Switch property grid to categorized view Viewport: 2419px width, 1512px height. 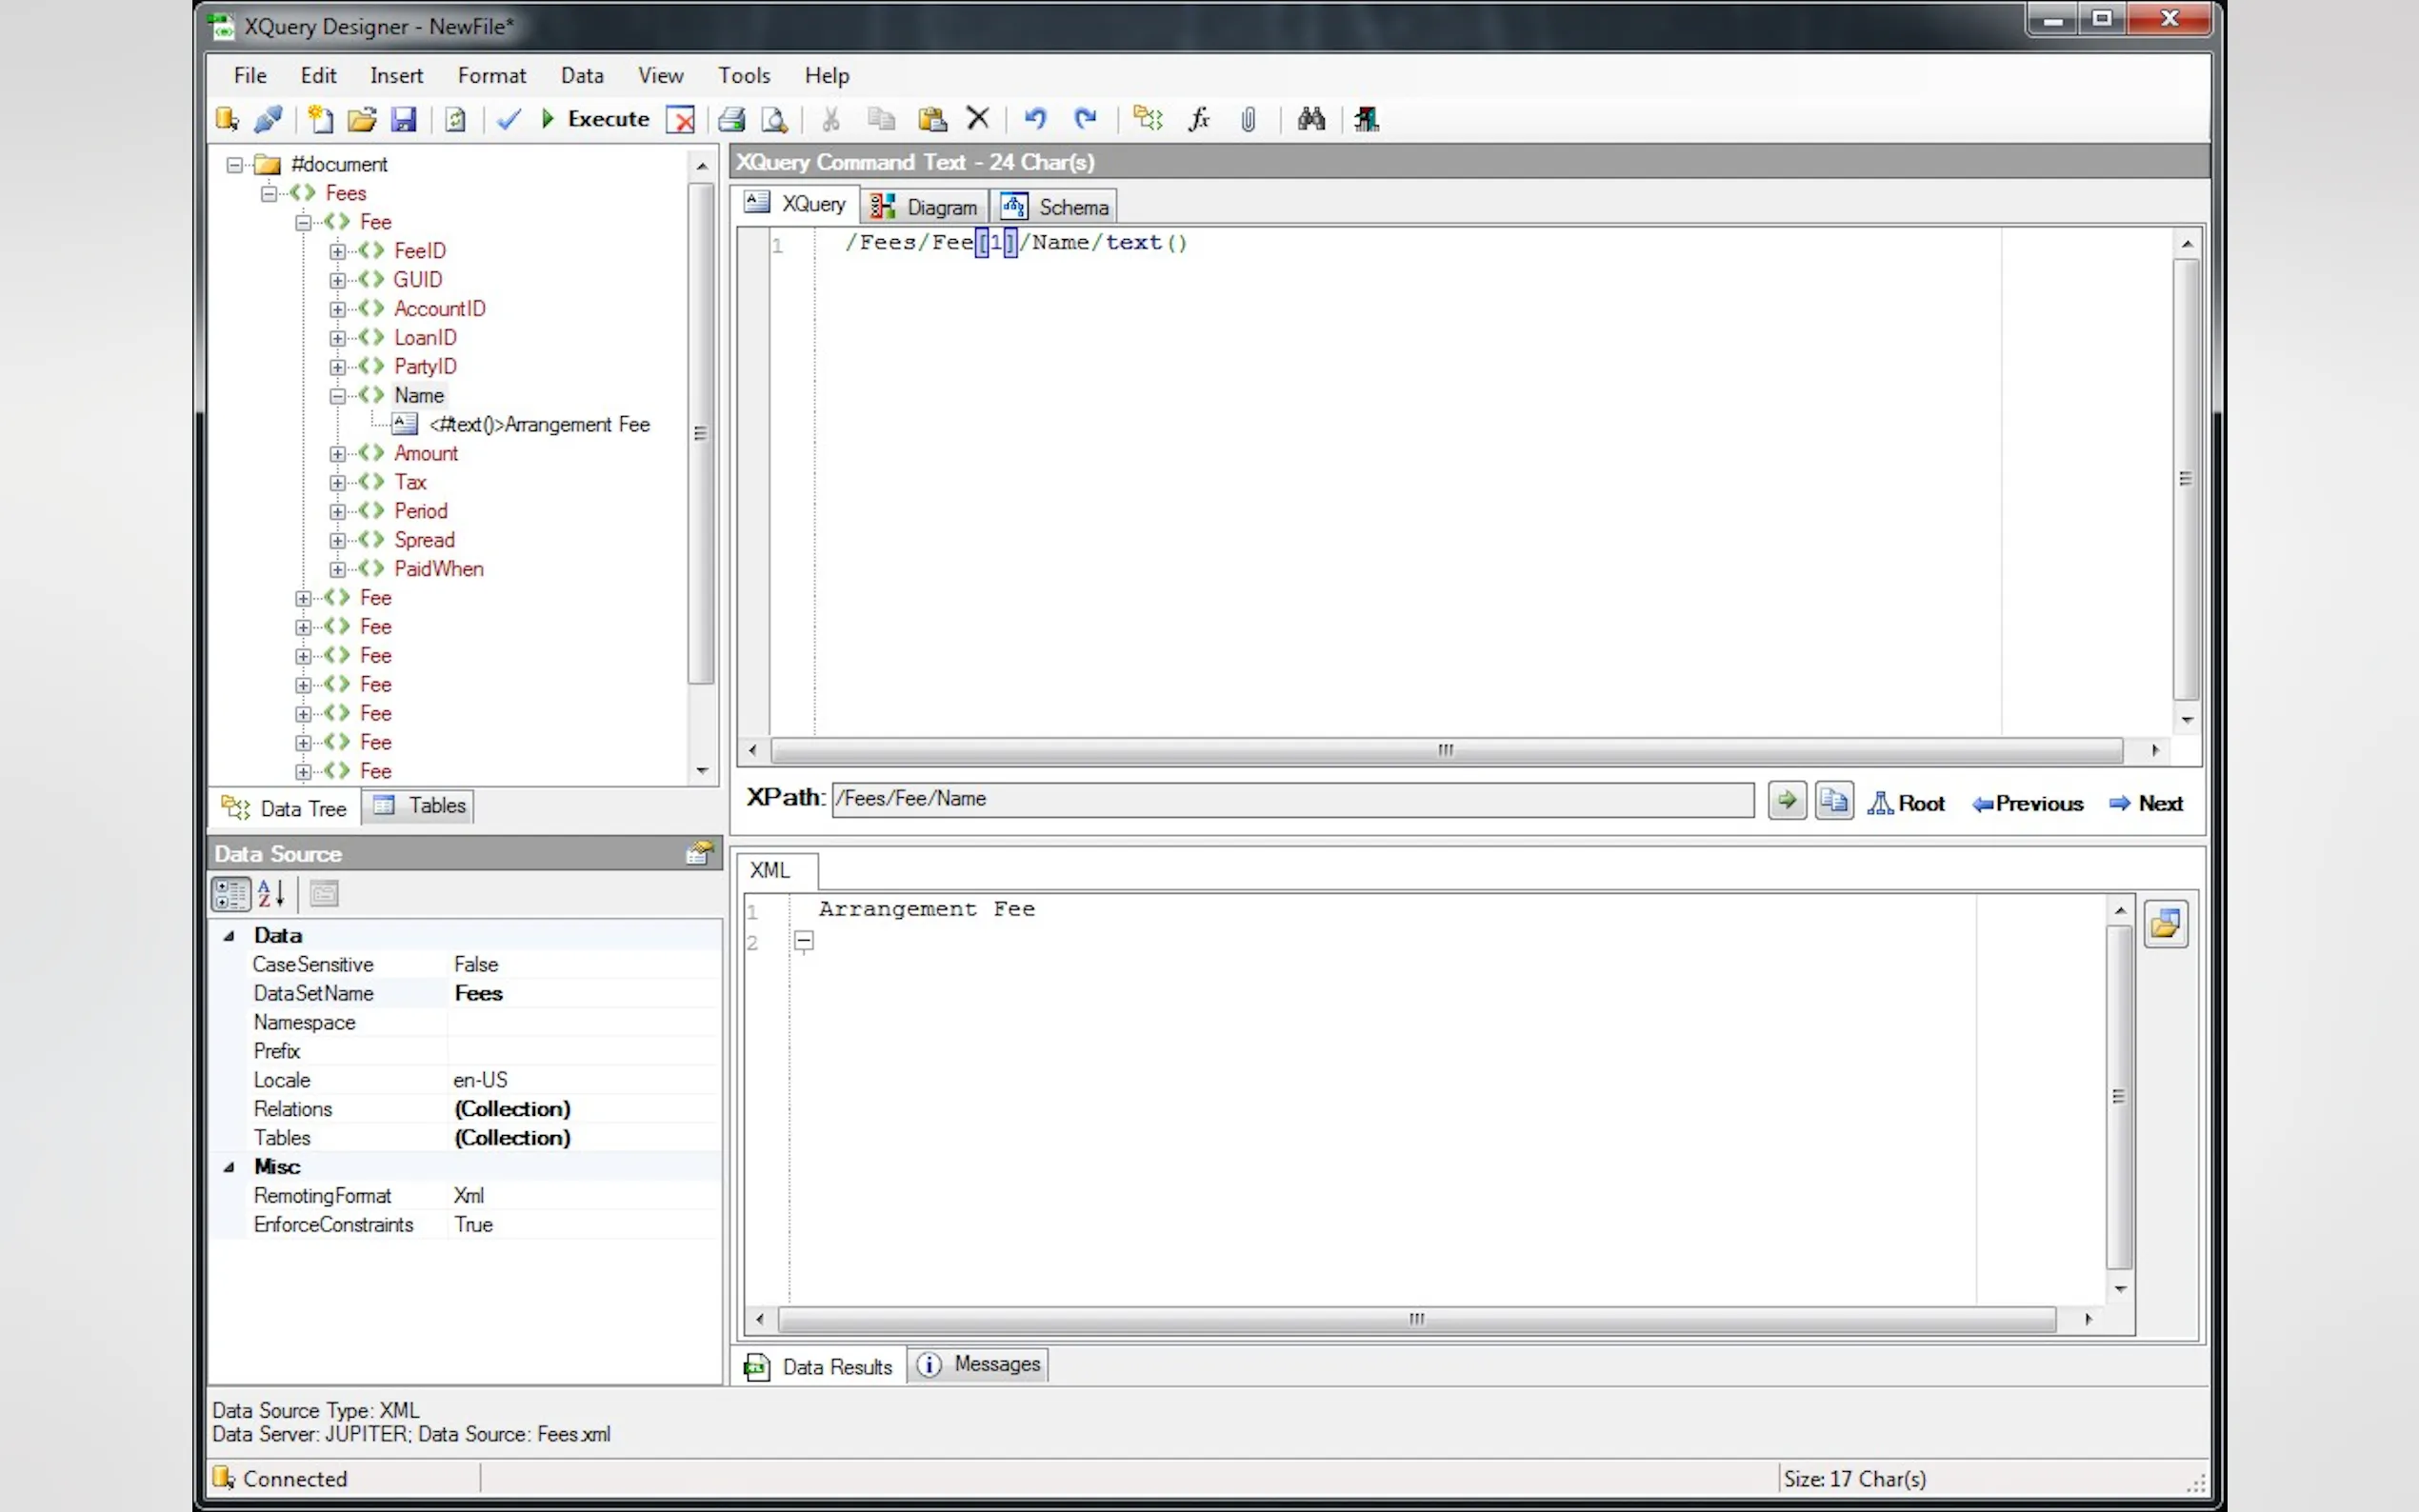[x=231, y=894]
